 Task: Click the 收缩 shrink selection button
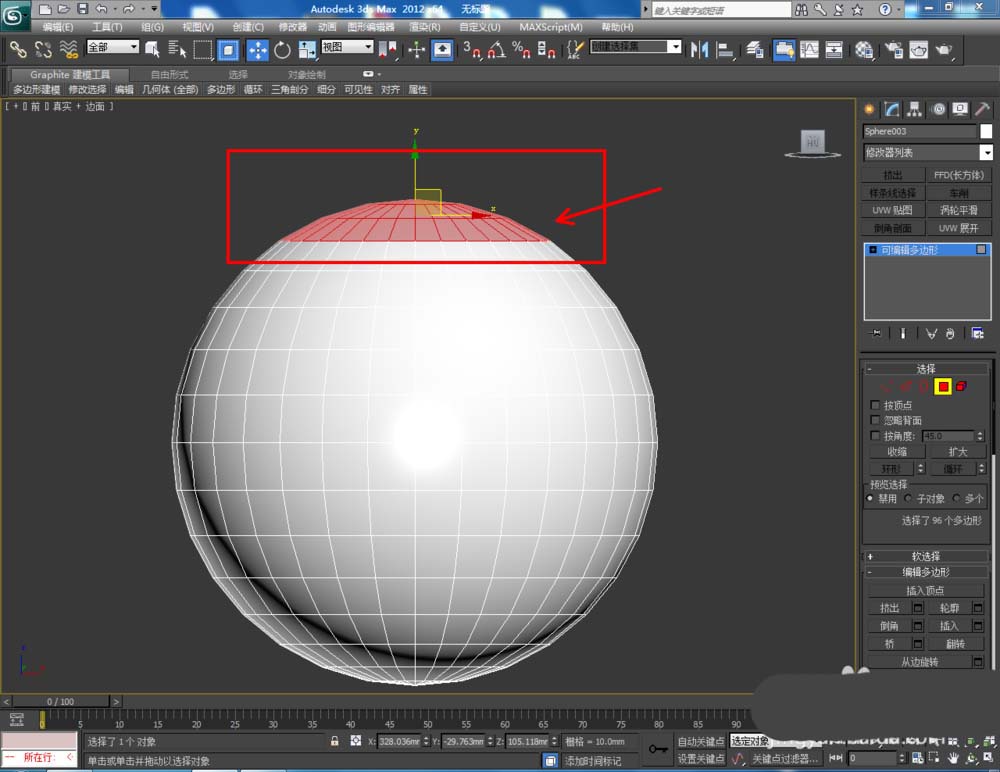[x=897, y=452]
